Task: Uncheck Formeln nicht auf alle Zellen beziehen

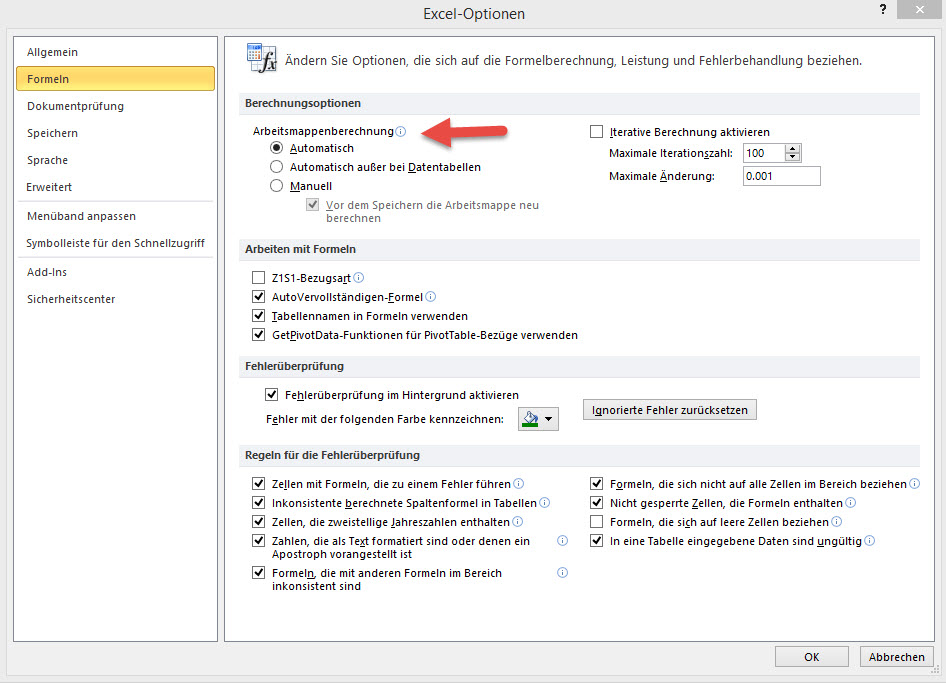Action: pyautogui.click(x=596, y=483)
